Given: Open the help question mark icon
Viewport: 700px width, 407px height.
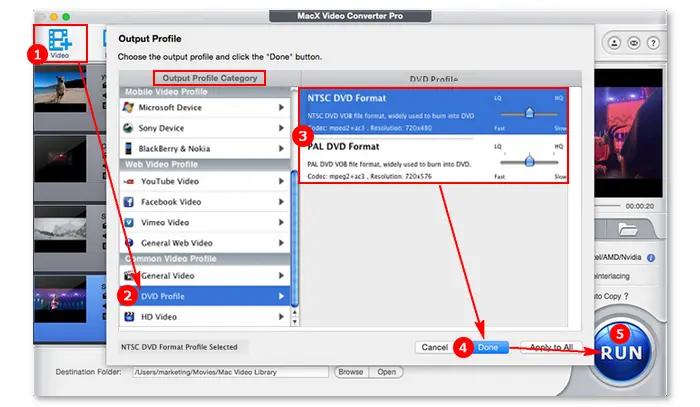Looking at the screenshot, I should coord(653,43).
